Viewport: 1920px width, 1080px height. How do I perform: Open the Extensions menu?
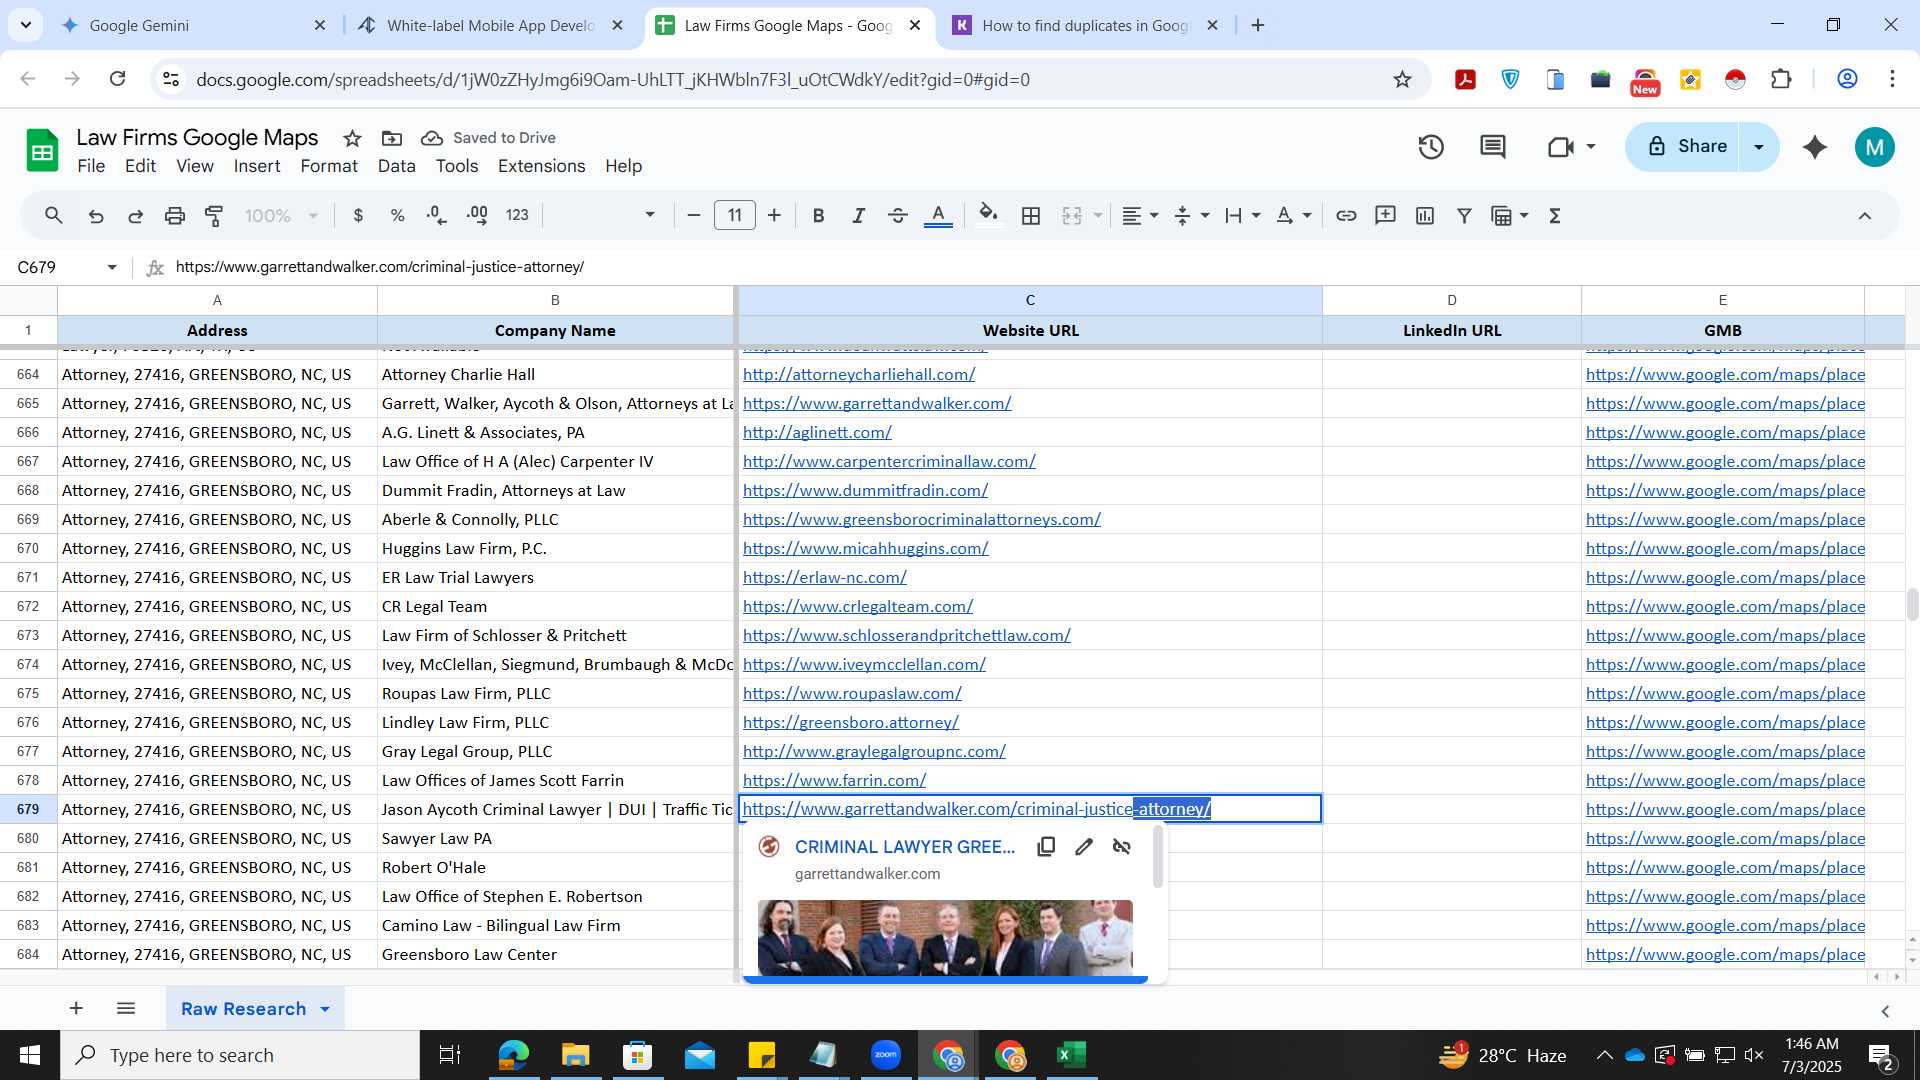pyautogui.click(x=541, y=166)
